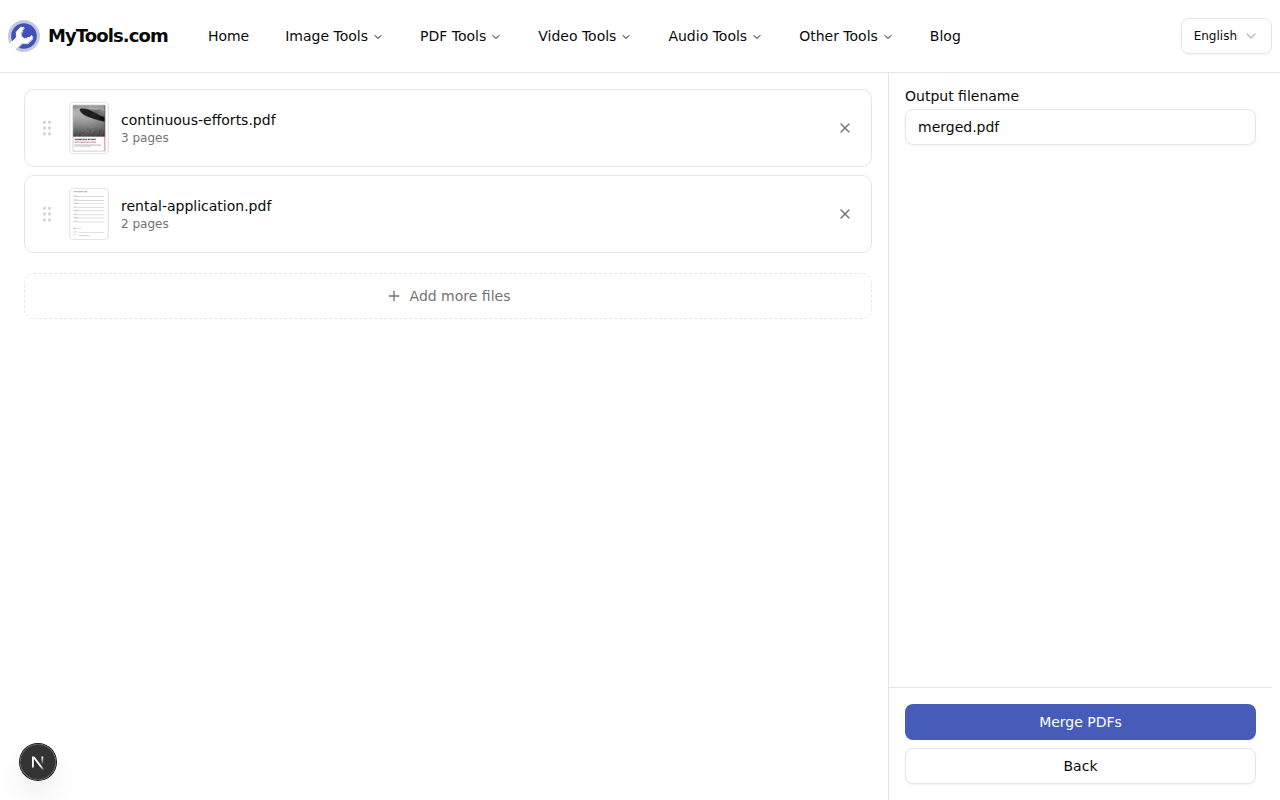1280x800 pixels.
Task: Remove rental-application.pdf using its X icon
Action: click(x=844, y=214)
